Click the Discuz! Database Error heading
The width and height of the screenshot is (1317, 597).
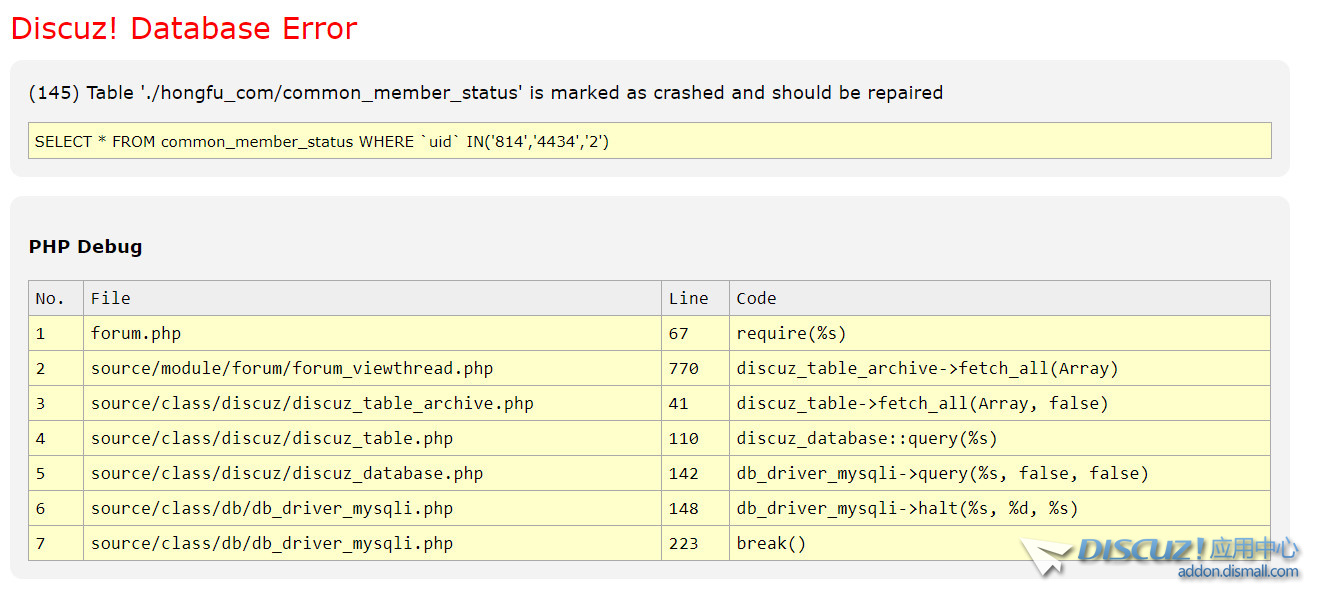[x=184, y=28]
